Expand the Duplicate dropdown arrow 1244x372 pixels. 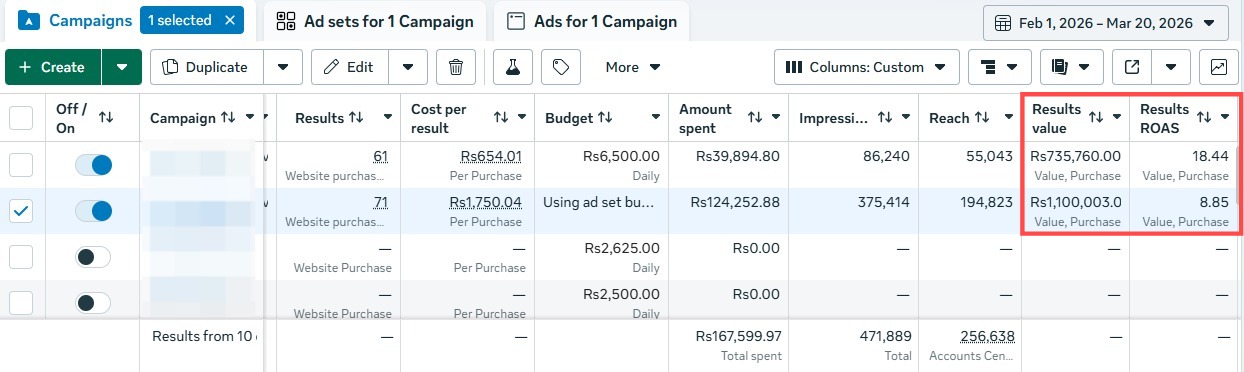coord(283,67)
